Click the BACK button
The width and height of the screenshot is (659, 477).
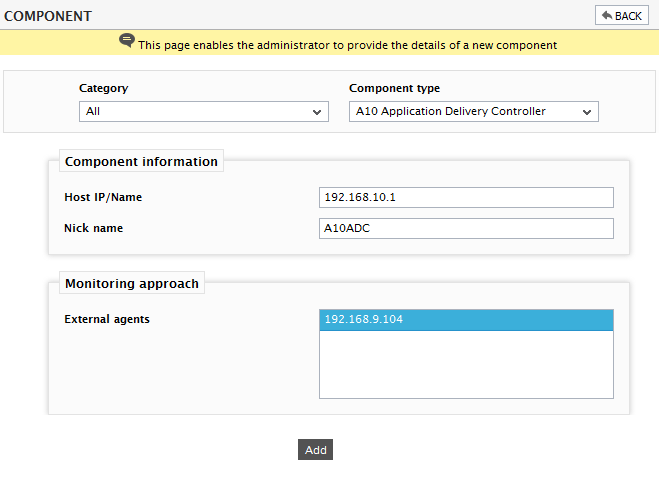click(622, 16)
